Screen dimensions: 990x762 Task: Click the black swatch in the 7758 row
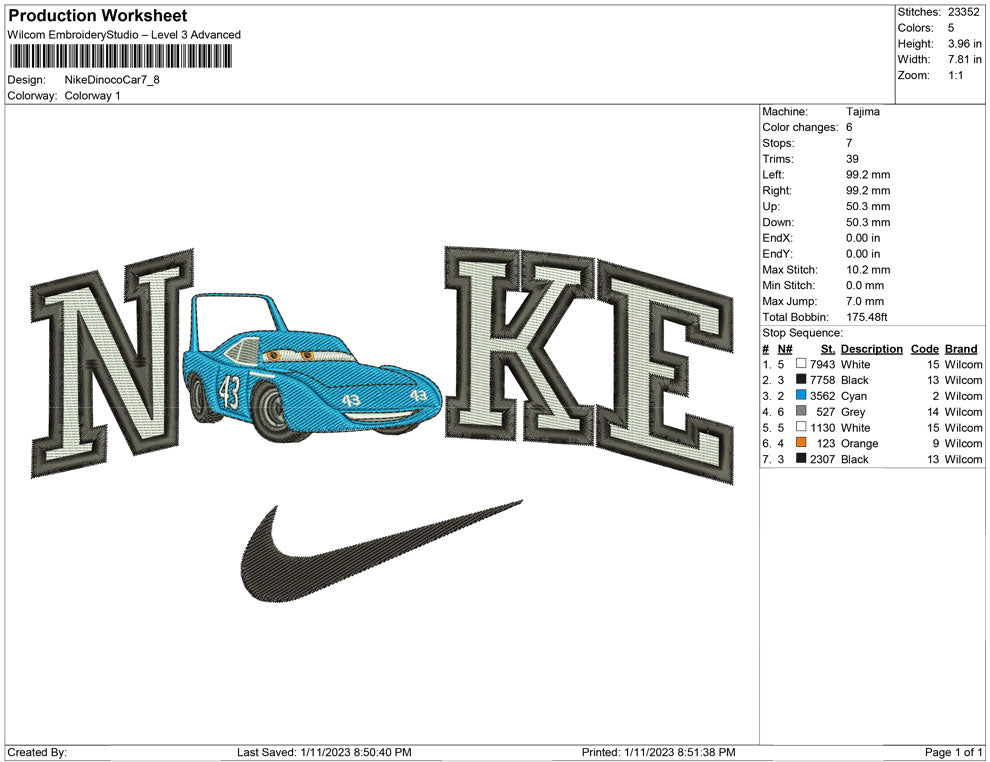click(801, 379)
